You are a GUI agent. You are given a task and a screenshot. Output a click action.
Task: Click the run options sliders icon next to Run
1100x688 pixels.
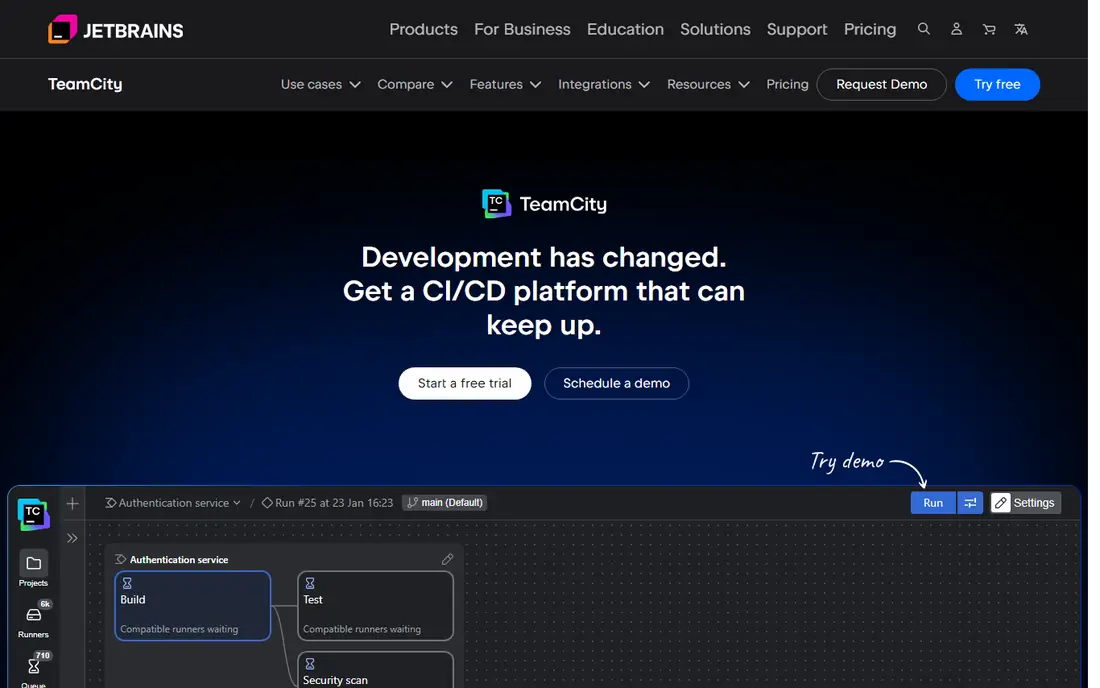click(x=970, y=503)
